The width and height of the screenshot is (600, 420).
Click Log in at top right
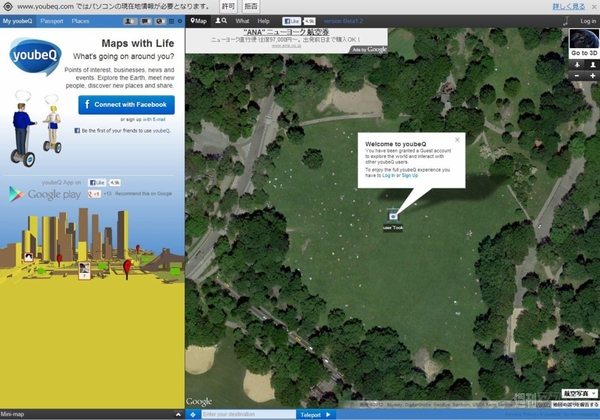coord(588,21)
